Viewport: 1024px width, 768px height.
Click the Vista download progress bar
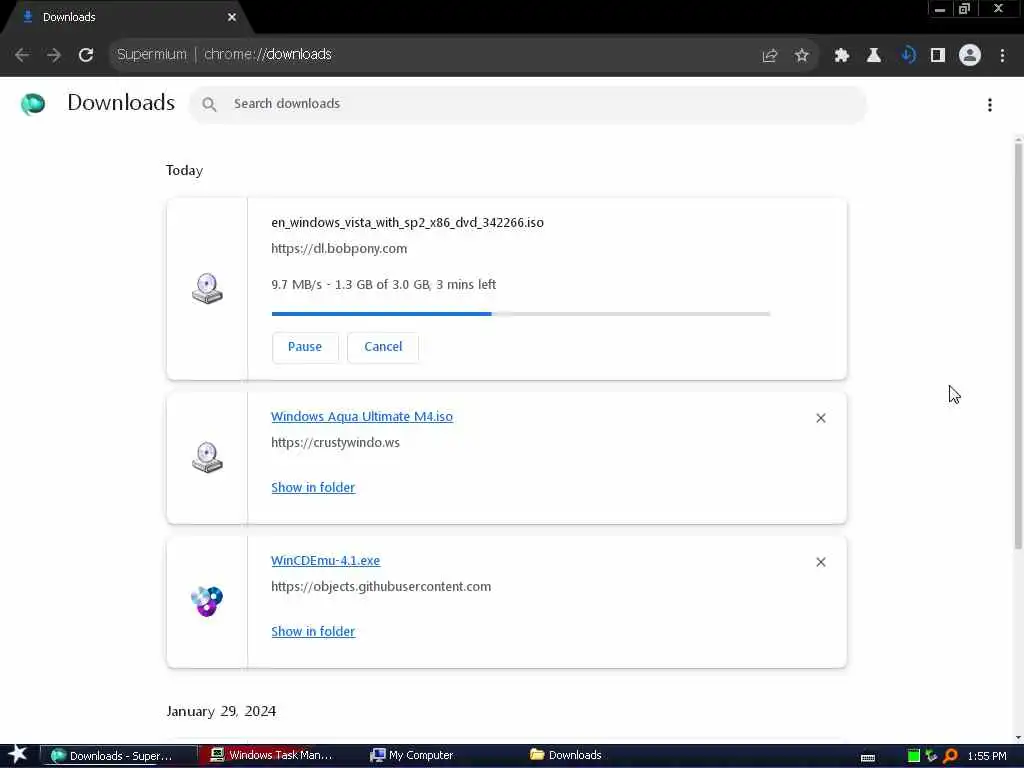click(x=520, y=314)
